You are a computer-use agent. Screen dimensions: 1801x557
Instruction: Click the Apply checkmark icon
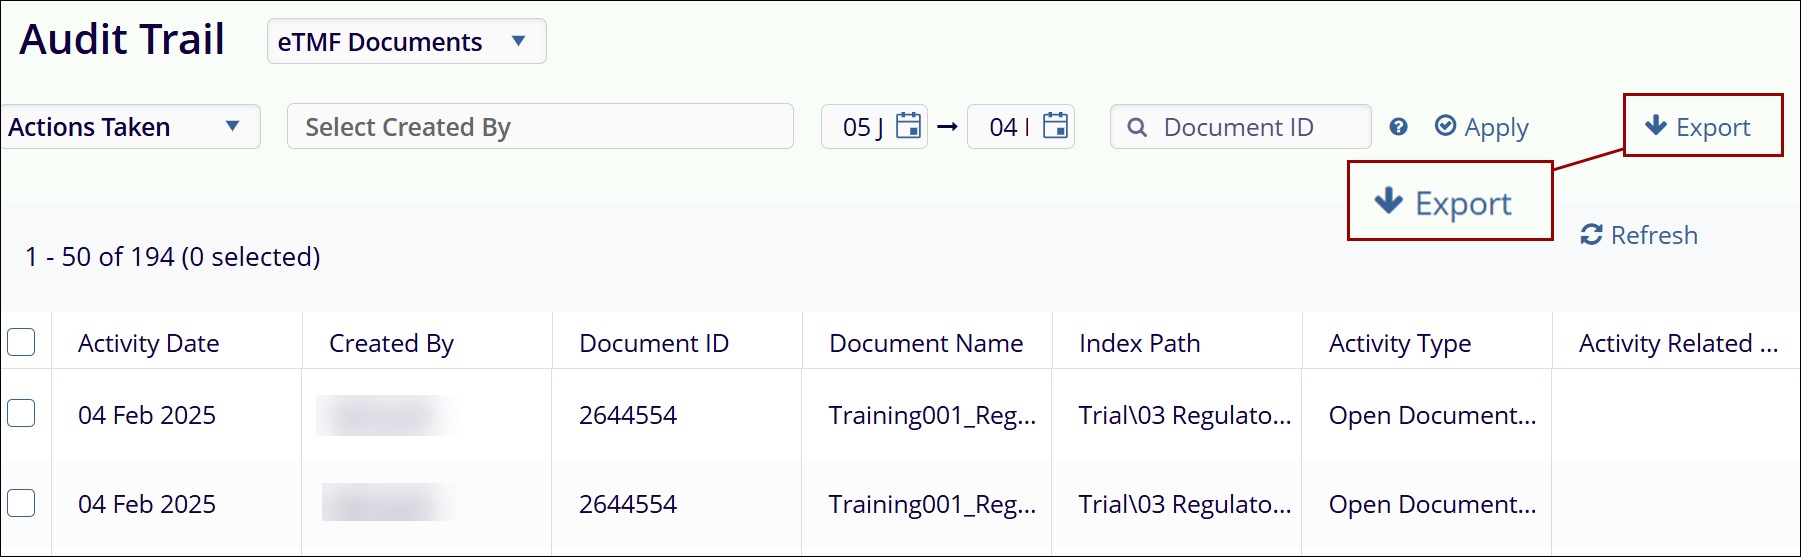pyautogui.click(x=1445, y=126)
